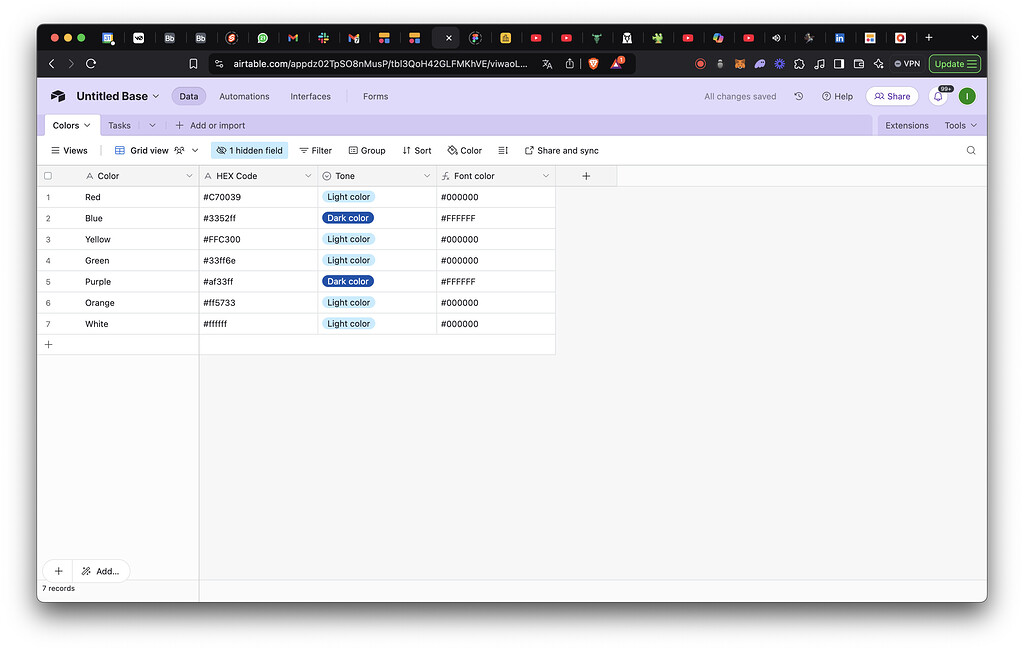Reveal the 1 hidden field
Screen dimensions: 1024x651
[x=249, y=150]
